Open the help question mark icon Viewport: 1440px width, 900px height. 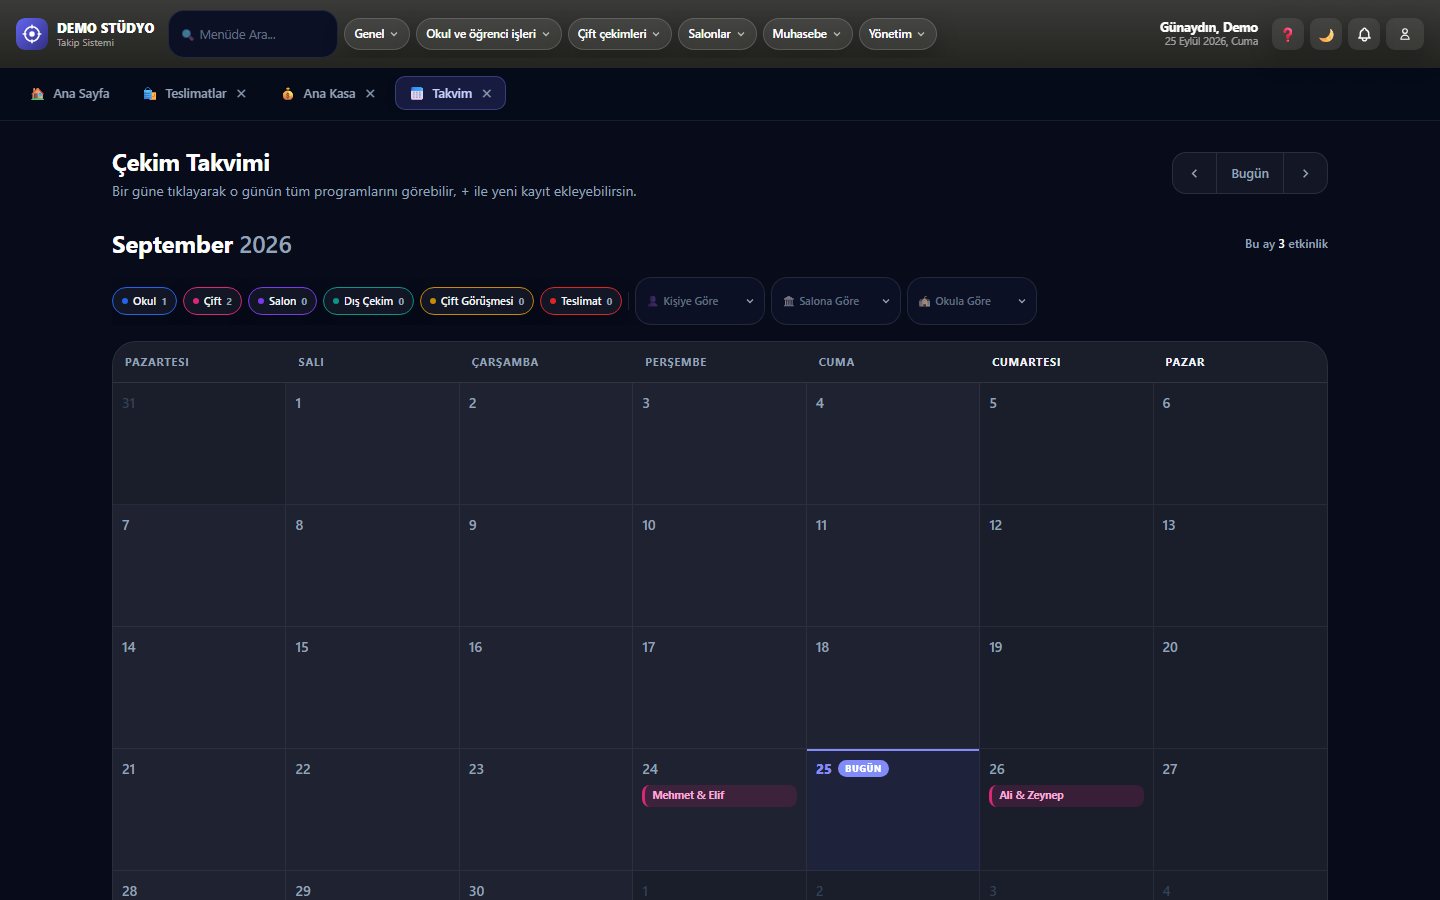tap(1288, 34)
